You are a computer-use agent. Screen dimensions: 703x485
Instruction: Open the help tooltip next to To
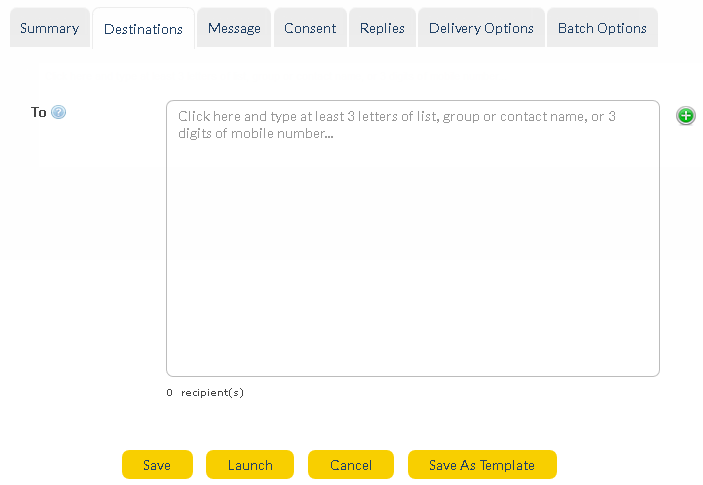[x=58, y=113]
